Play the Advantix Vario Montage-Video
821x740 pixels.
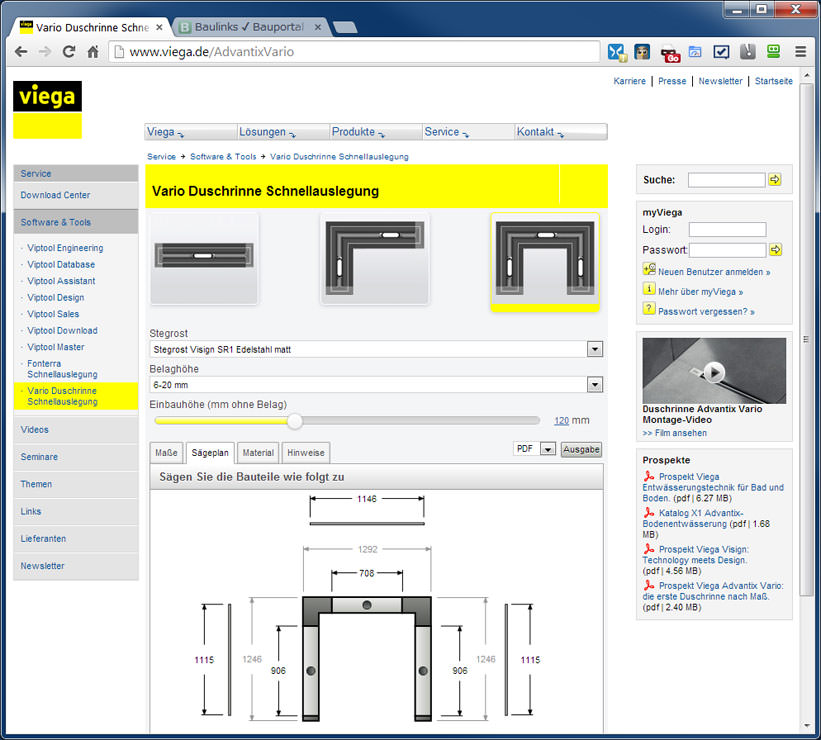(714, 372)
